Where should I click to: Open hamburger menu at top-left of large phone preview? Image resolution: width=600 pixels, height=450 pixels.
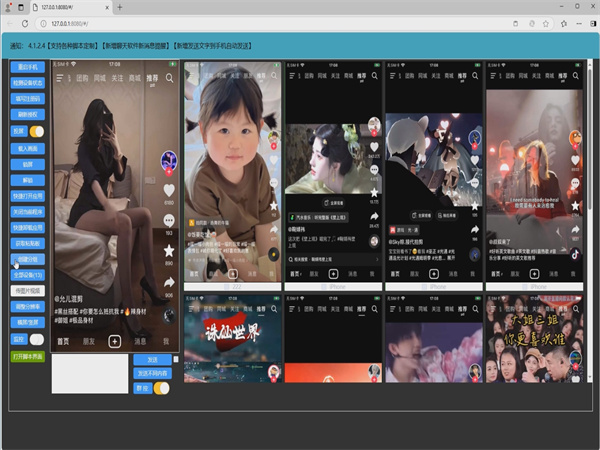coord(59,77)
